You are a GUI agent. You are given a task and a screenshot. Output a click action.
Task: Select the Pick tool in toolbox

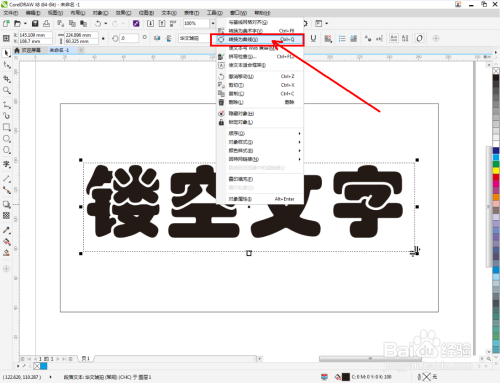tap(6, 53)
